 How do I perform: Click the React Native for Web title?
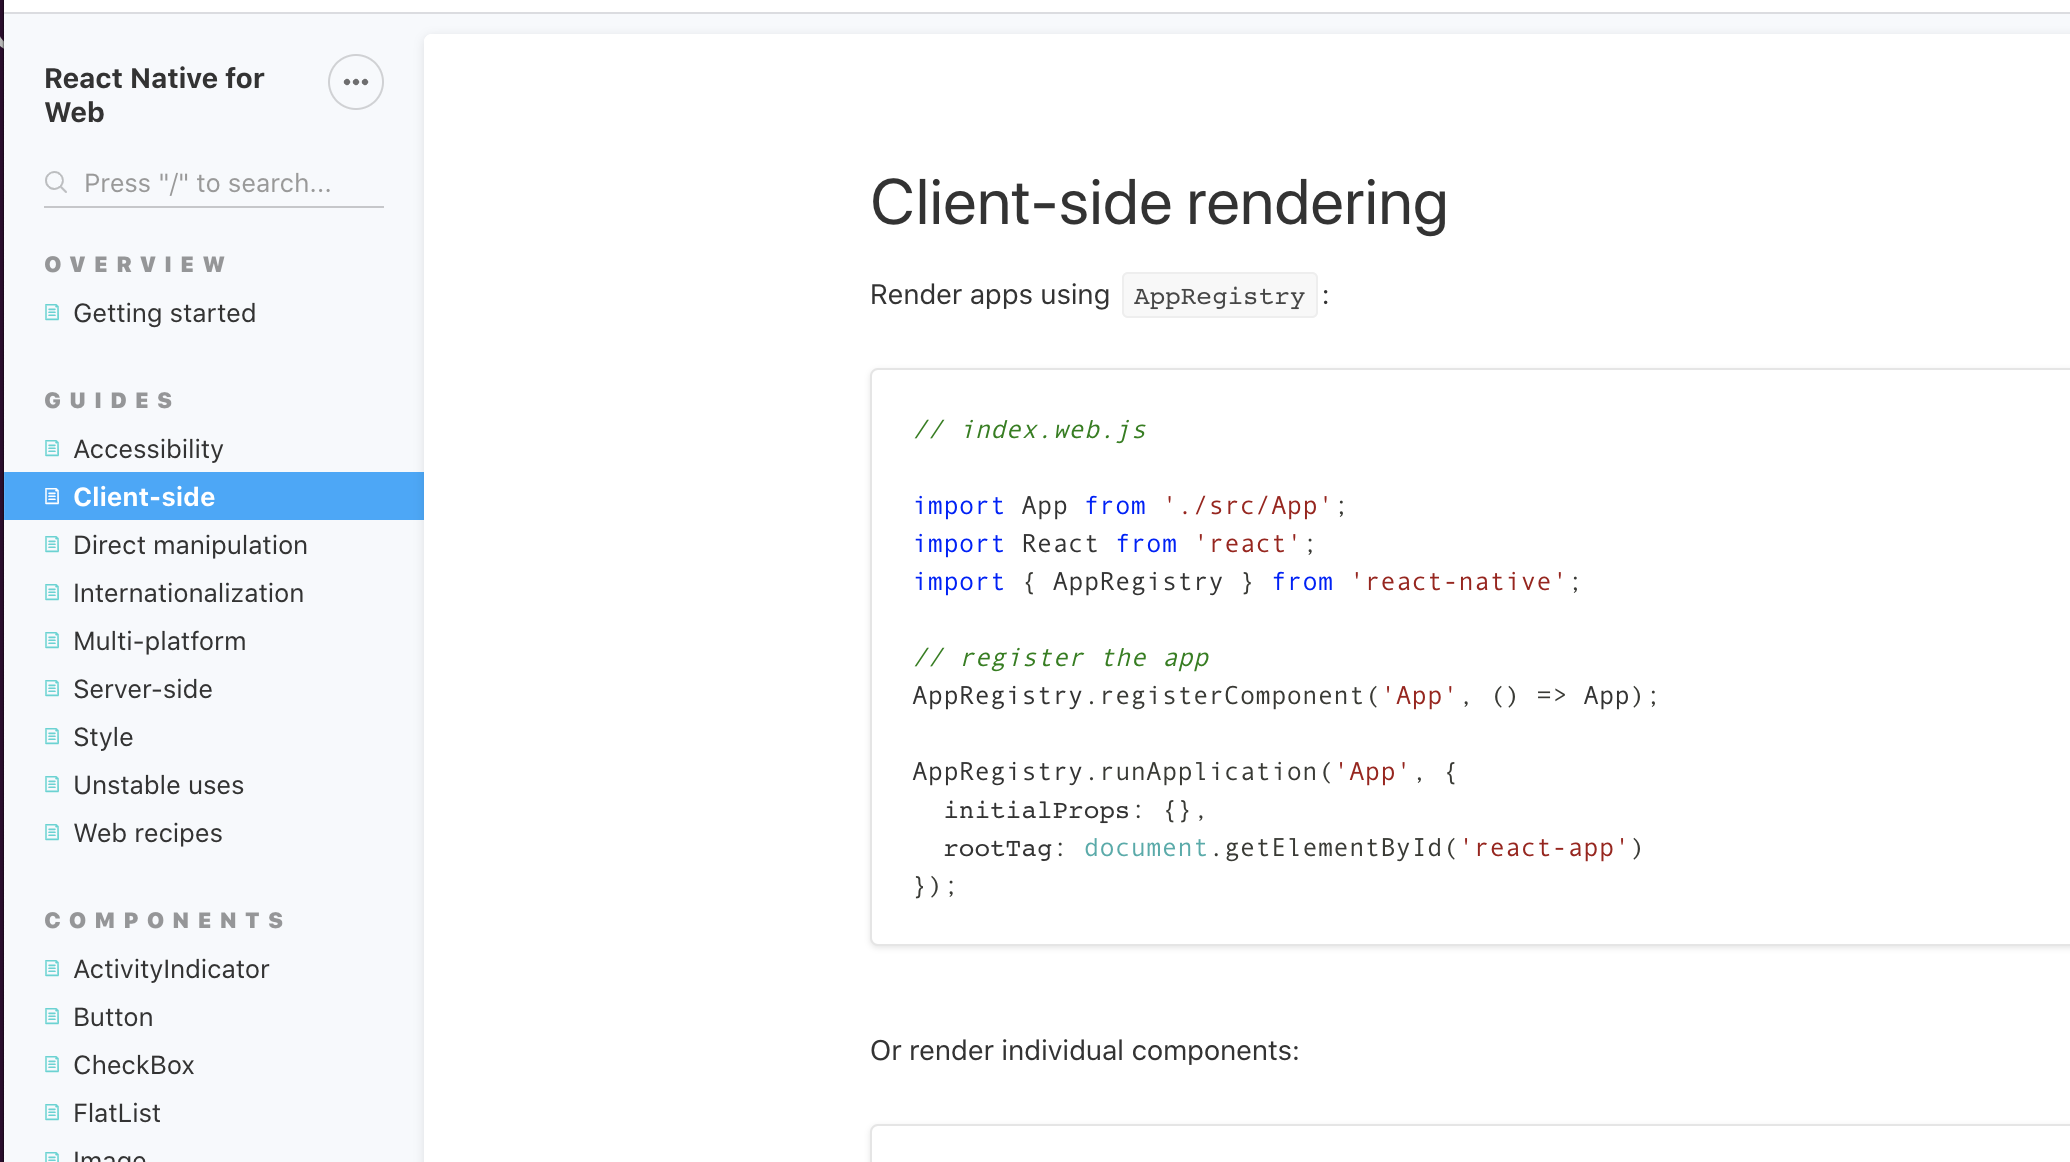click(x=153, y=95)
